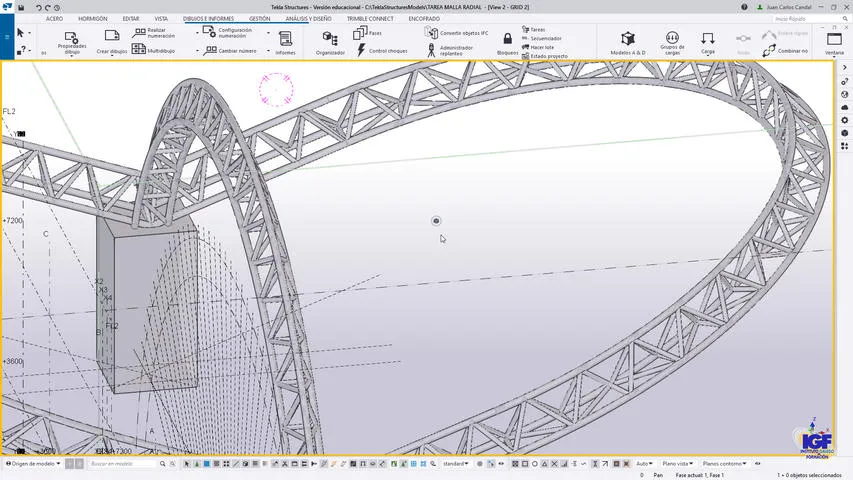
Task: Open cloud icon in side pane
Action: click(x=844, y=107)
